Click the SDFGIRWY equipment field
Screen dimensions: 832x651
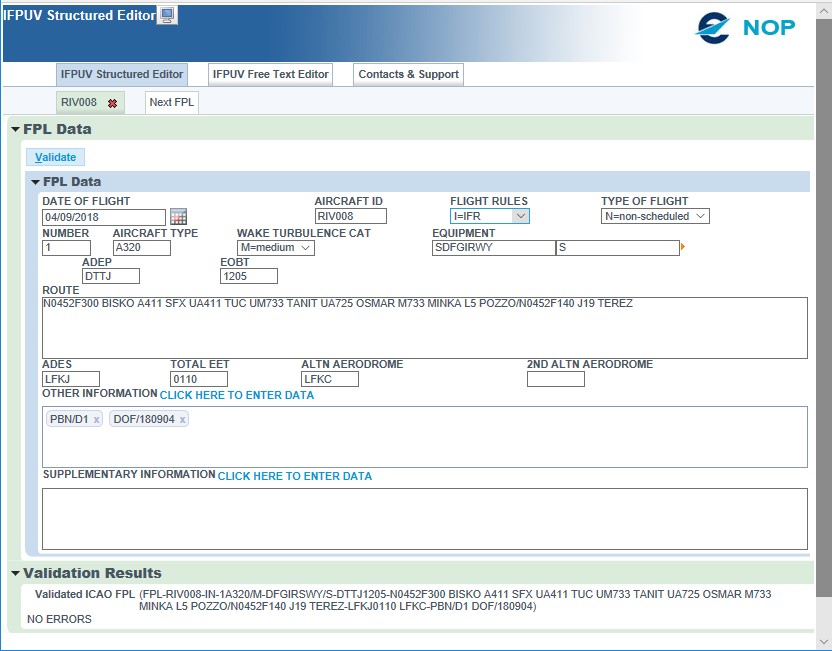494,248
